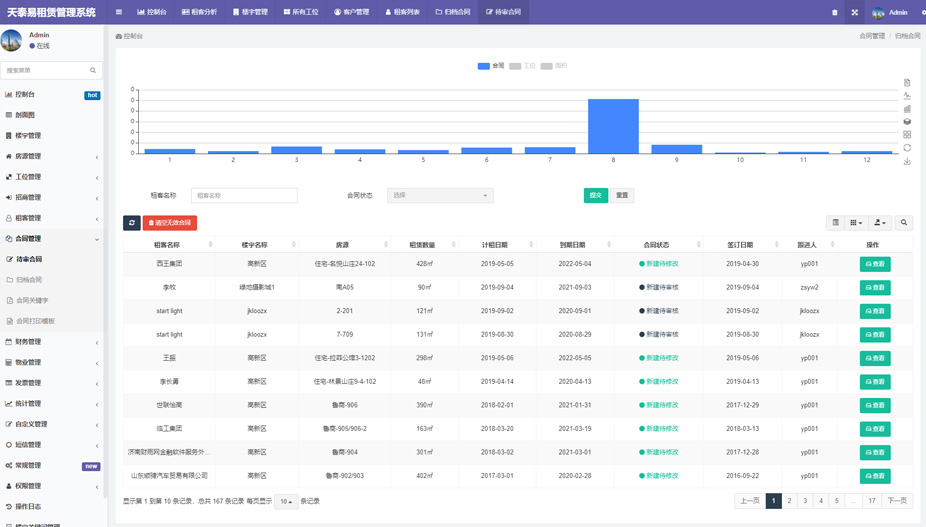
Task: Open the 合同状态 select dropdown
Action: coord(441,196)
